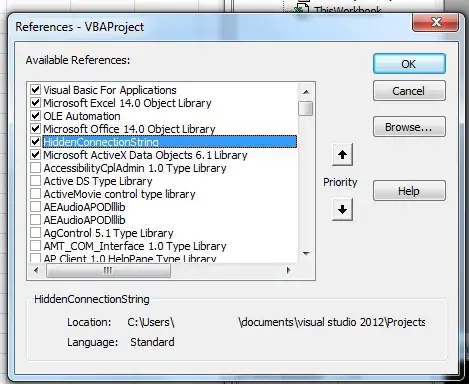
Task: Select Microsoft ActiveX Data Objects 6.1 Library text
Action: tap(145, 155)
